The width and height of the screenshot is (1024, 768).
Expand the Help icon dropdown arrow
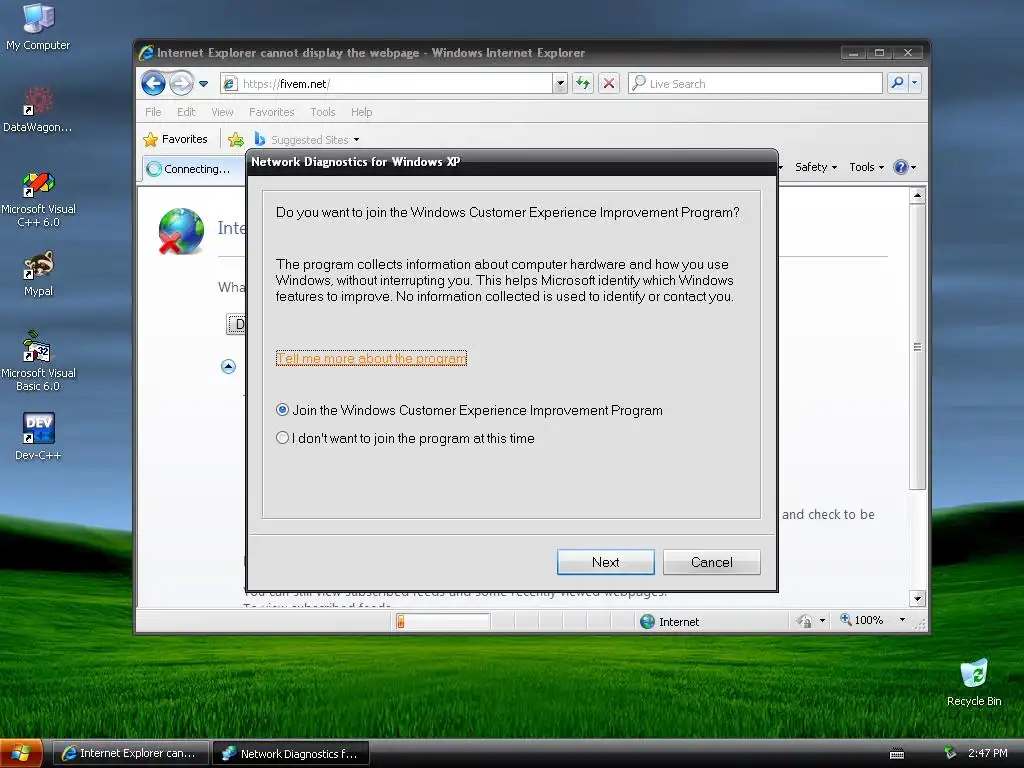914,168
